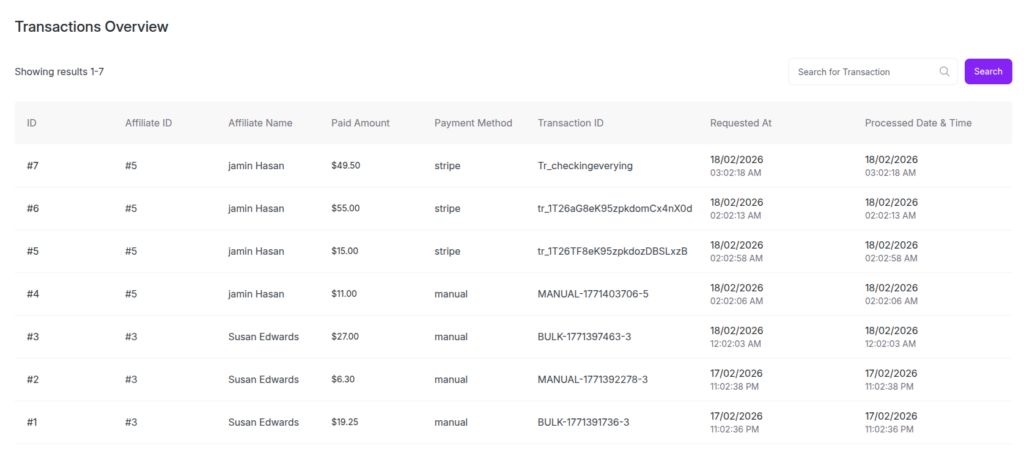Viewport: 1024px width, 452px height.
Task: Click the $6.30 paid amount
Action: (342, 380)
